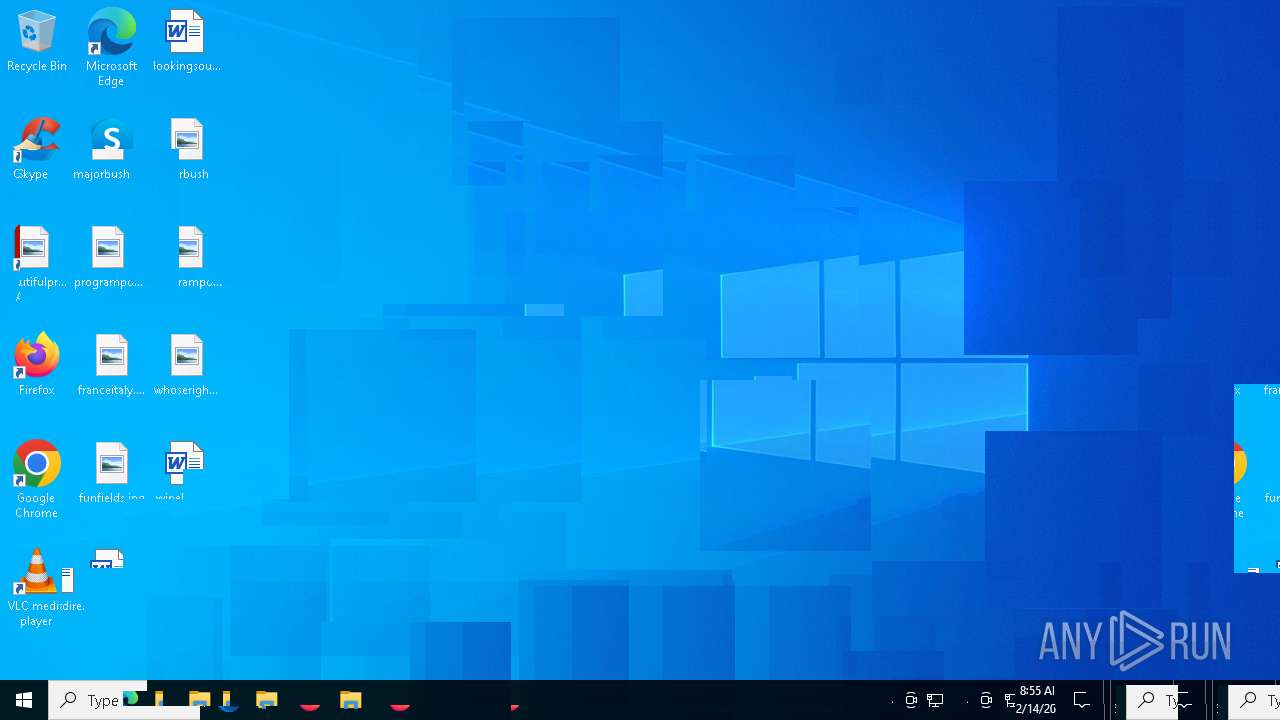Select the funfields.jpg file icon
Screen dimensions: 1280x720
tap(111, 472)
